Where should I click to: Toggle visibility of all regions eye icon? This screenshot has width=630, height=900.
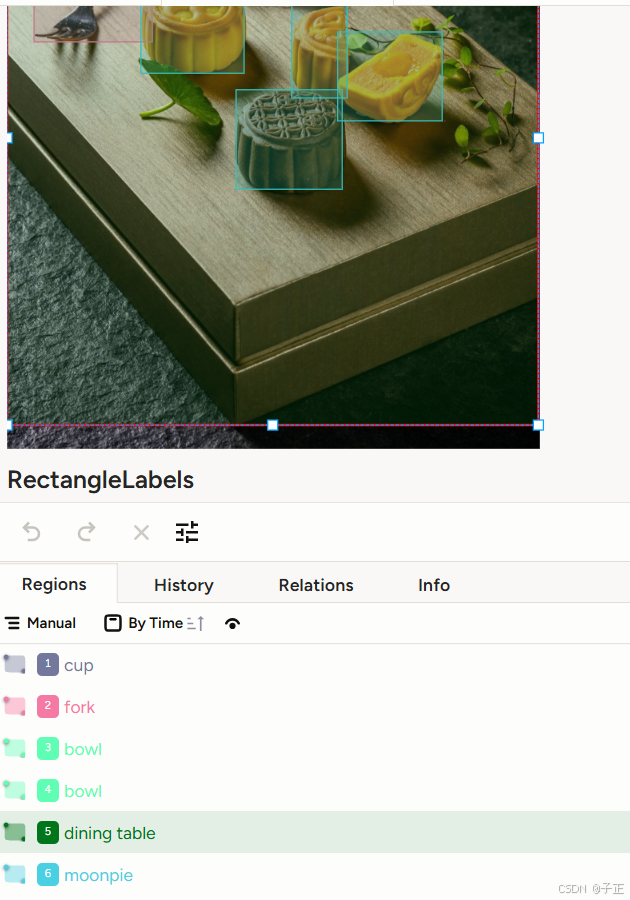232,623
